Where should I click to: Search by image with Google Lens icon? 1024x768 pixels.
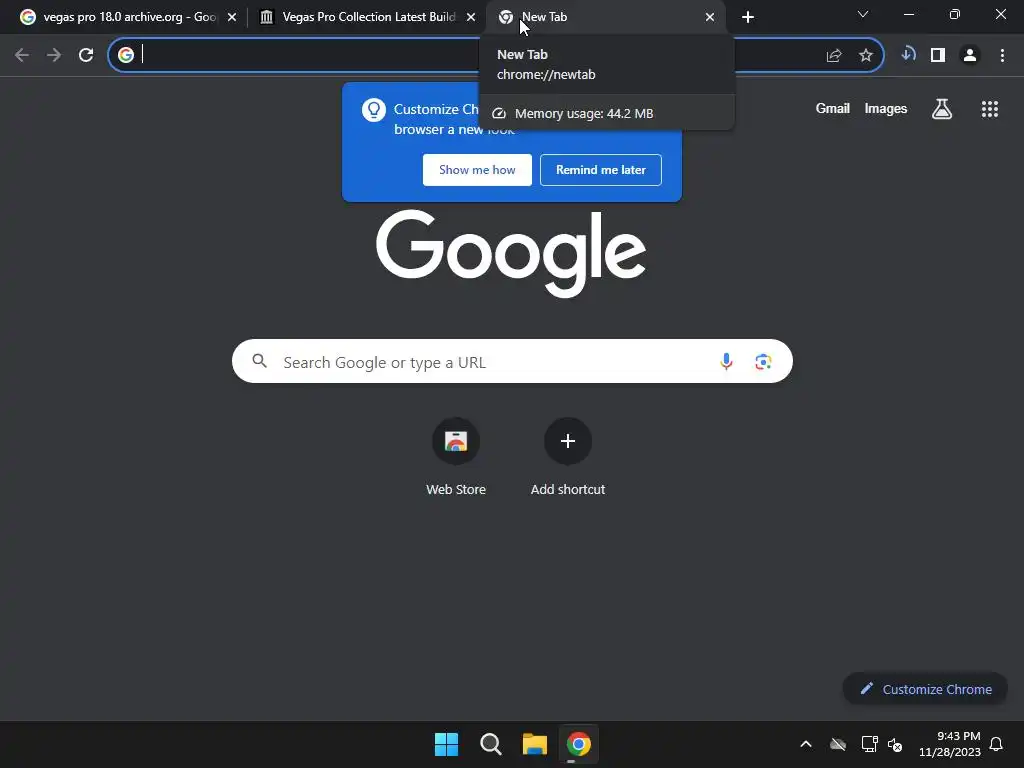pos(763,361)
